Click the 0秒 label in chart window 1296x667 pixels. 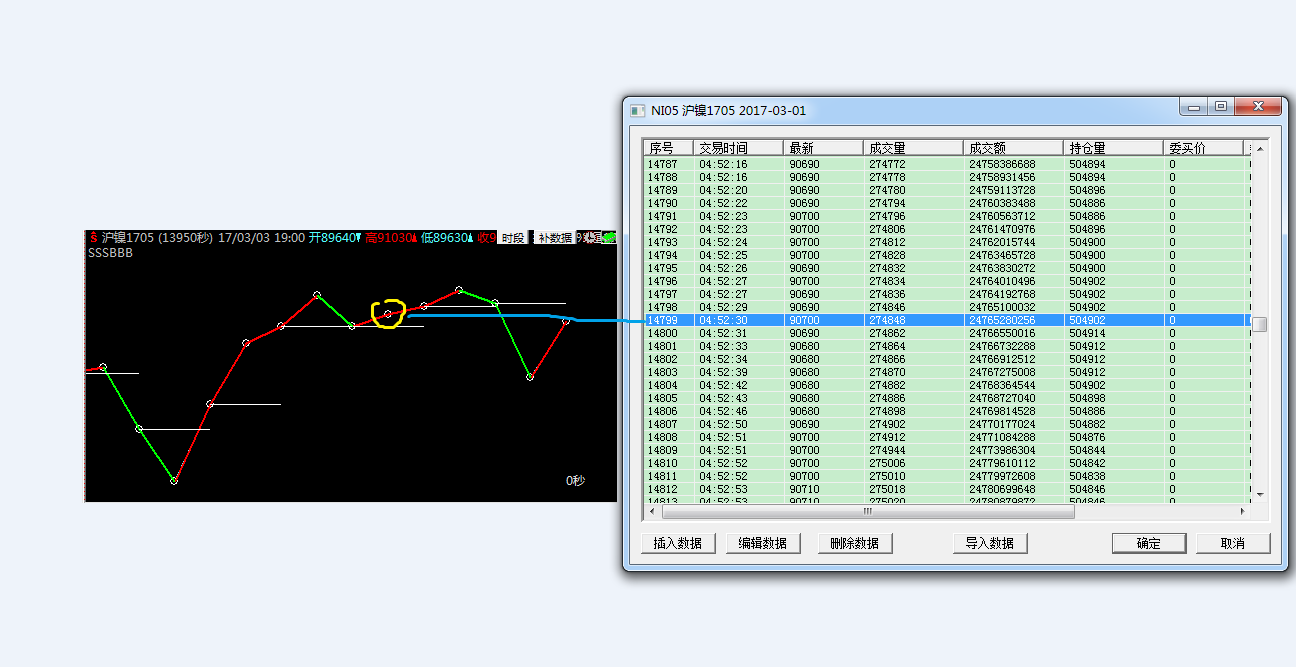[x=576, y=481]
